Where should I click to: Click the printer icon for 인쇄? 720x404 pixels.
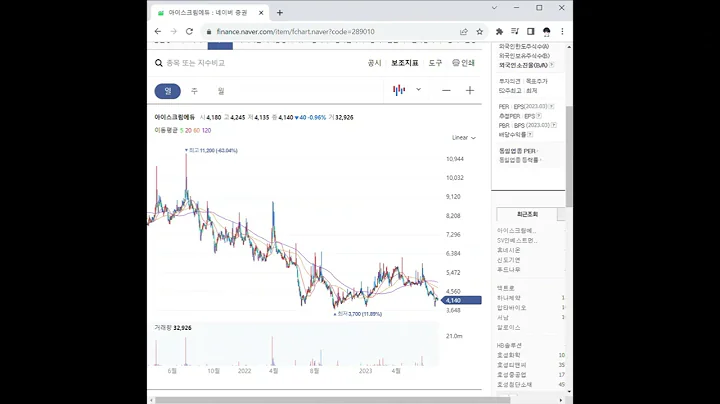456,62
